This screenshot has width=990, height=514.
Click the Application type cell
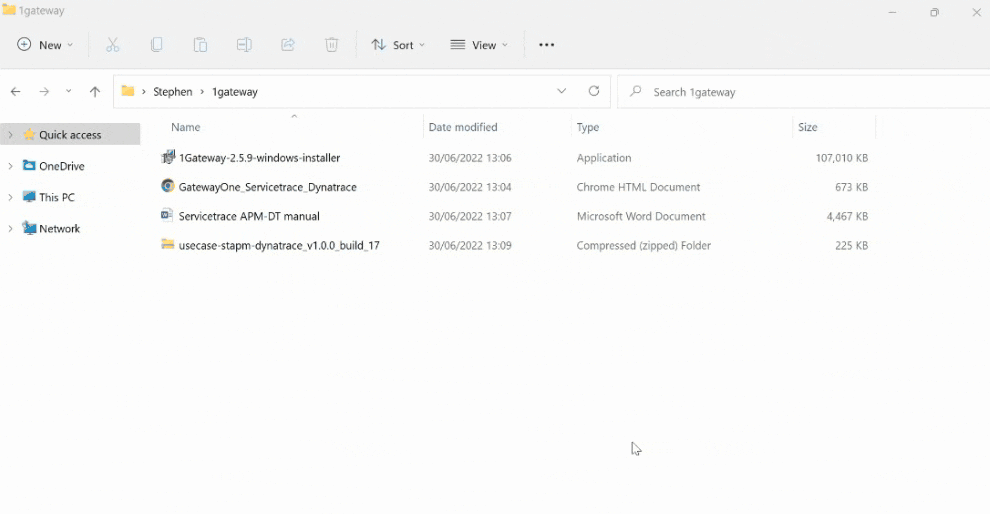point(604,158)
